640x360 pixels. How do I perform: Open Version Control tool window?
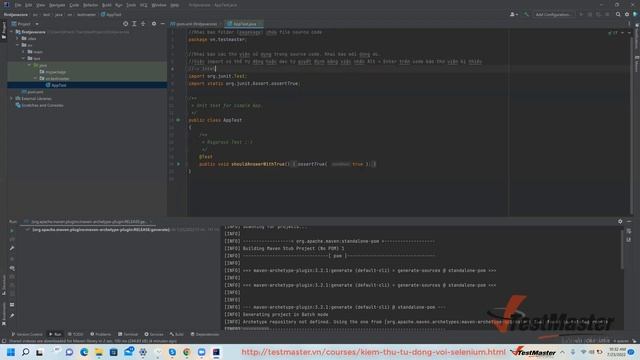click(x=27, y=334)
